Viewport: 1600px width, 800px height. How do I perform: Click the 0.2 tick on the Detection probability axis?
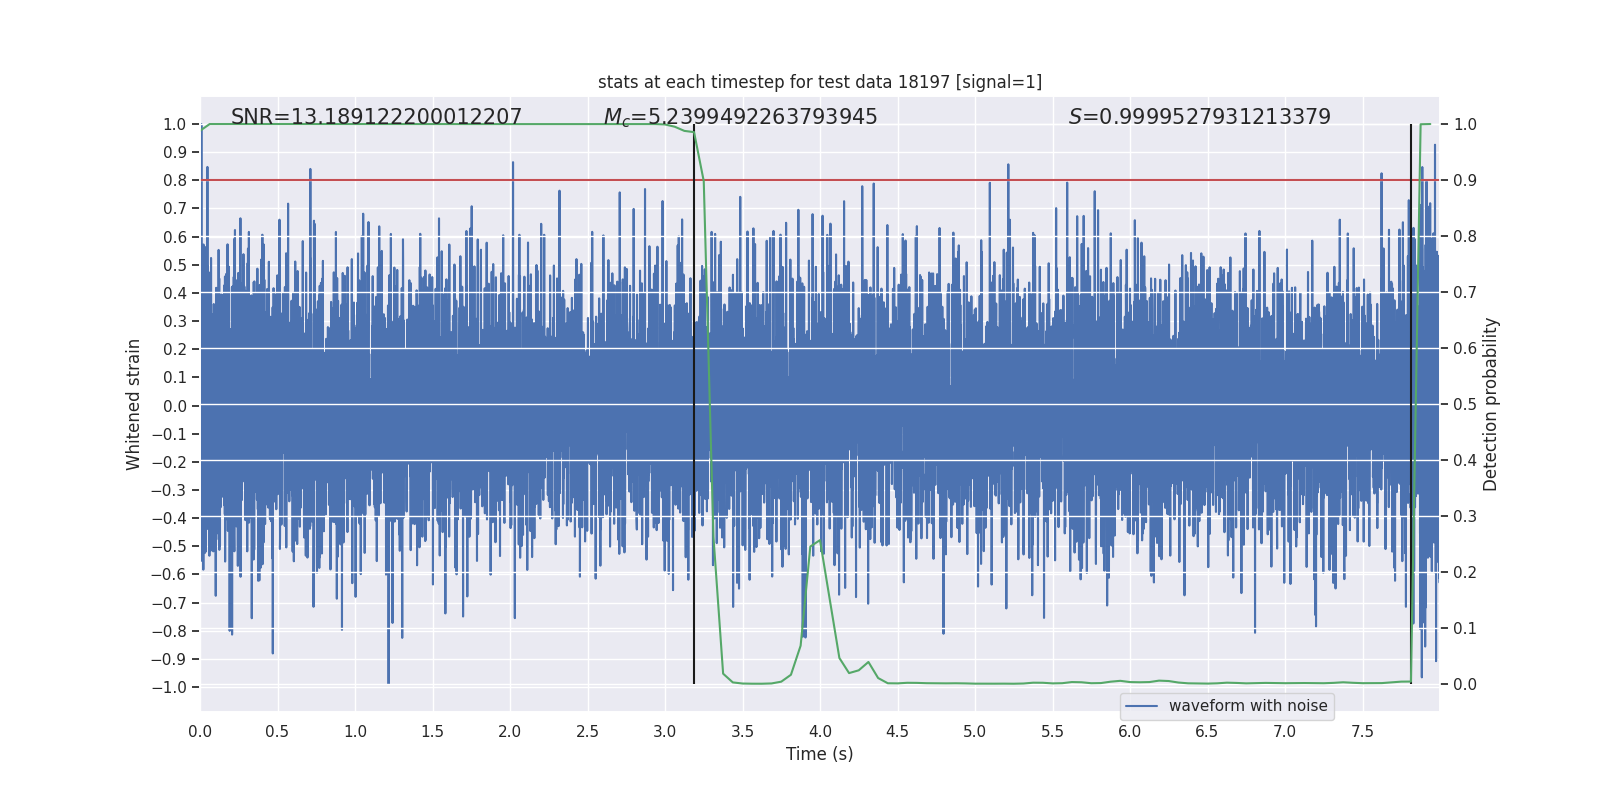(1465, 572)
